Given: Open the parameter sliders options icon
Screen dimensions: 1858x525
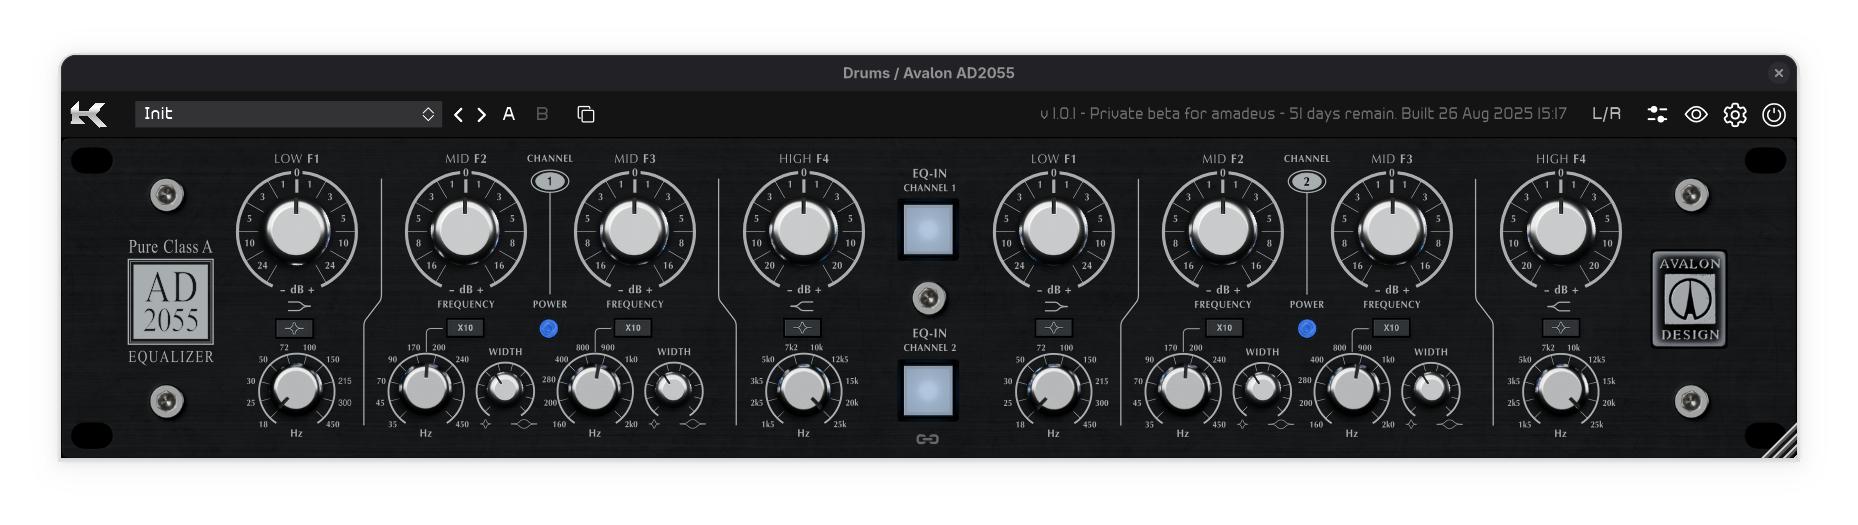Looking at the screenshot, I should click(1657, 115).
